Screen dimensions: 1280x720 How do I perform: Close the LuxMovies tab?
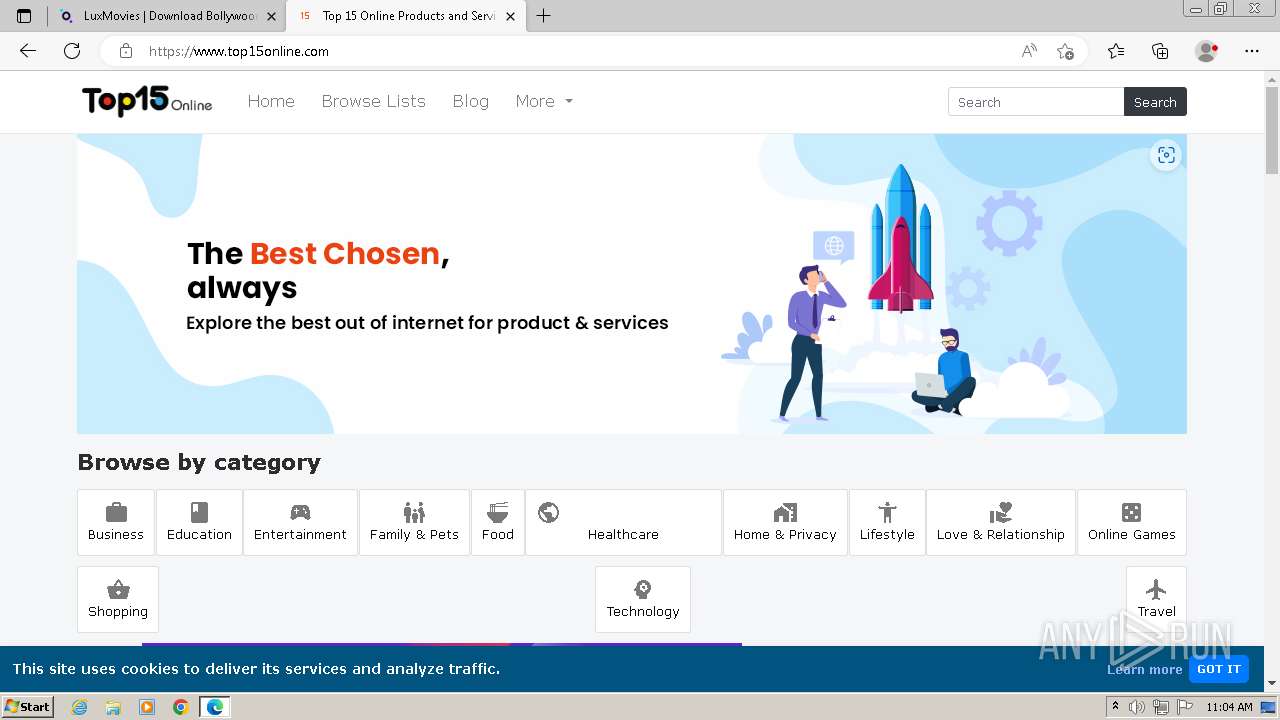click(271, 16)
